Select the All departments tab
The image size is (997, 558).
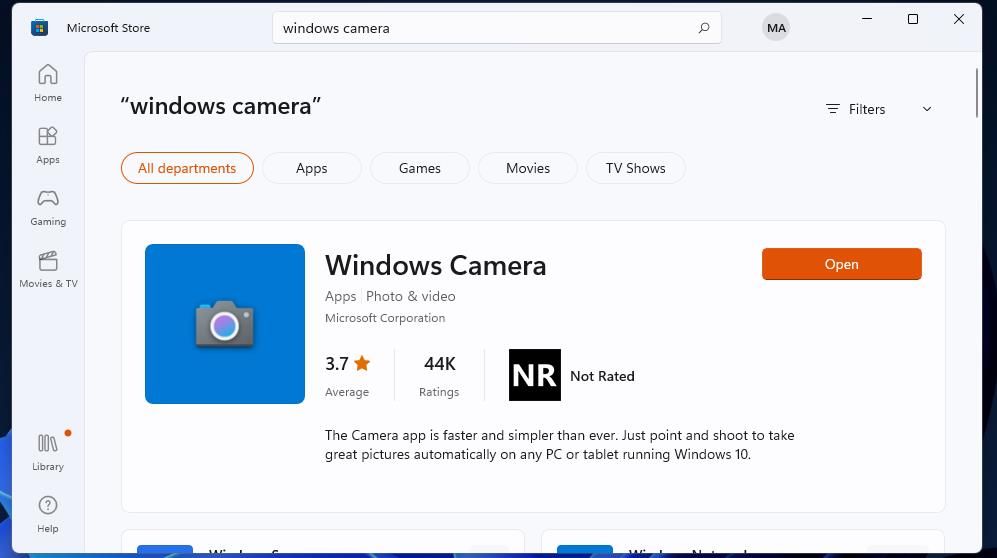click(x=187, y=168)
